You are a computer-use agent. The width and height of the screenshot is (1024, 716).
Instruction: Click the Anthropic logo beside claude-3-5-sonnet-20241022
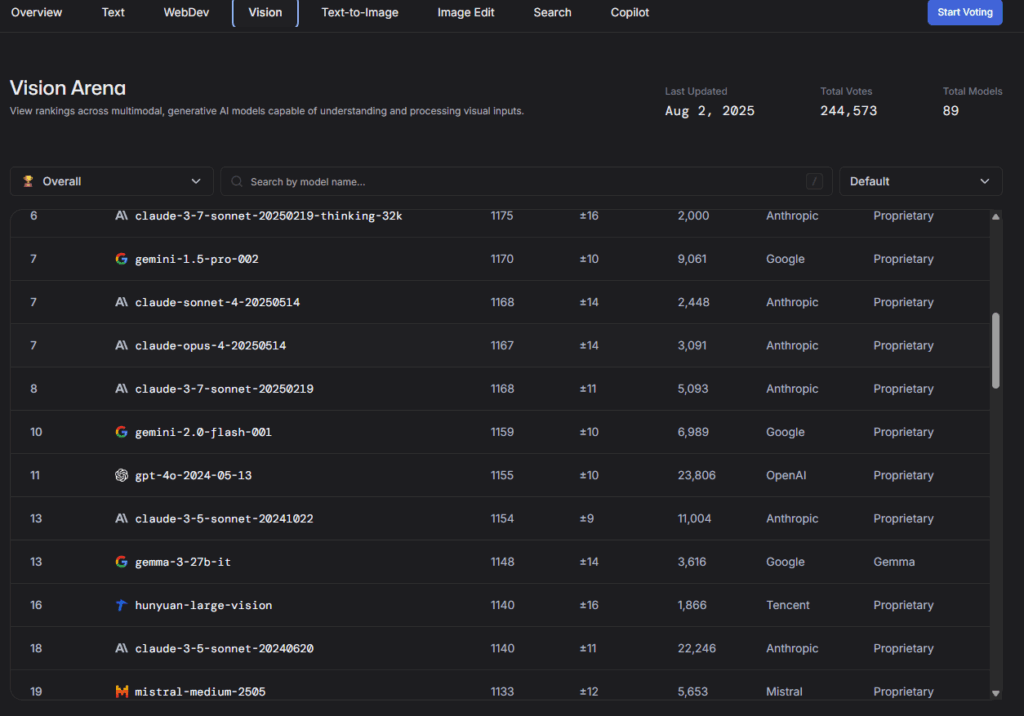point(121,518)
